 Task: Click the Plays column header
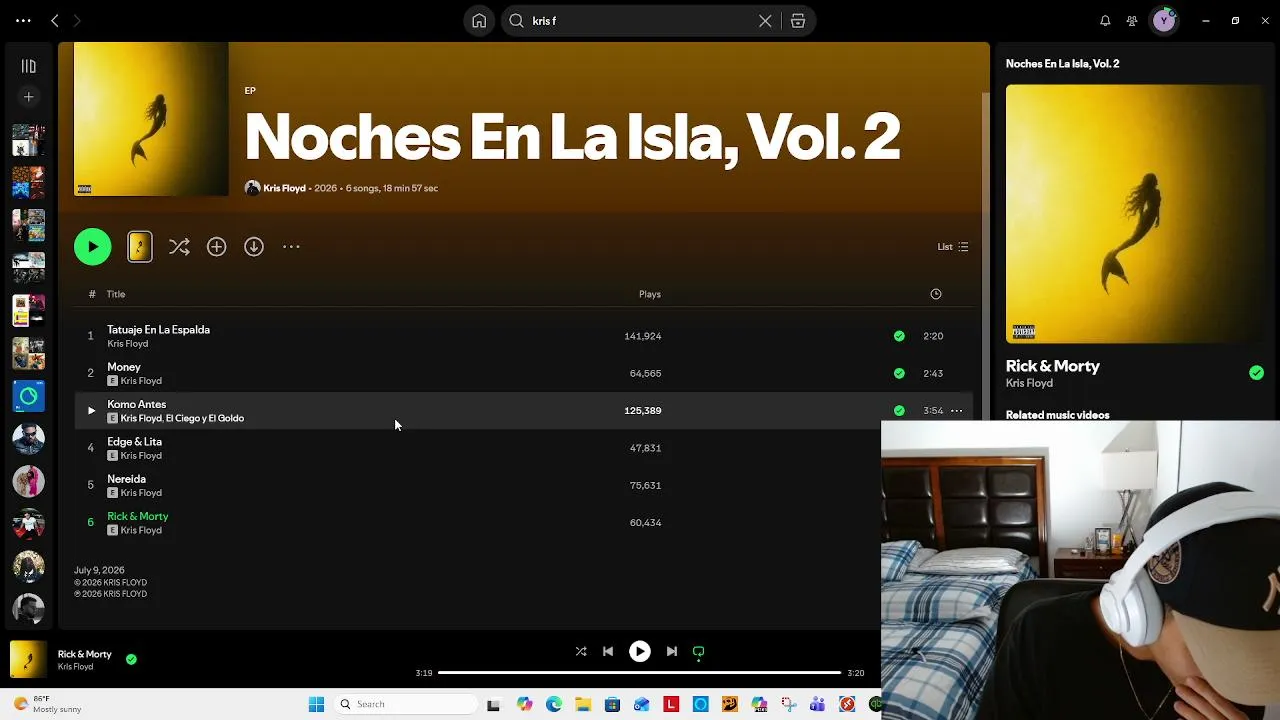[650, 294]
